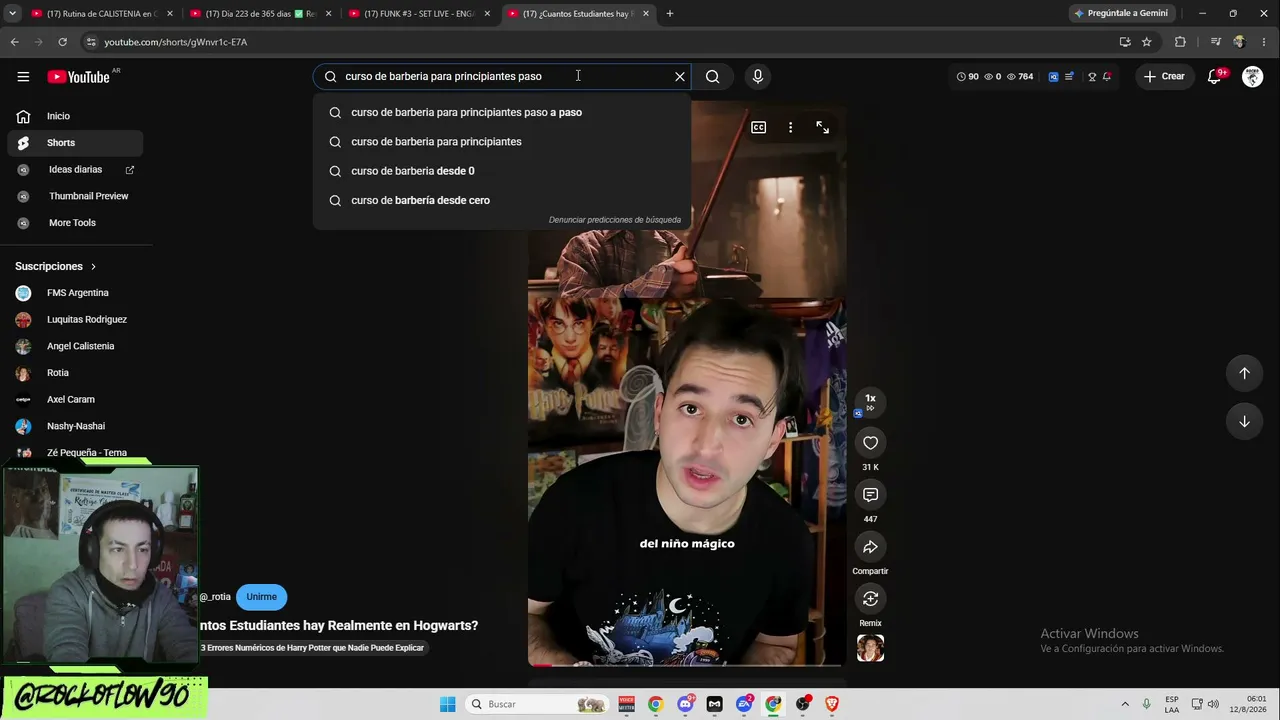Click 'Denunciar predicciones de búsqueda' link
Viewport: 1280px width, 720px height.
point(615,220)
